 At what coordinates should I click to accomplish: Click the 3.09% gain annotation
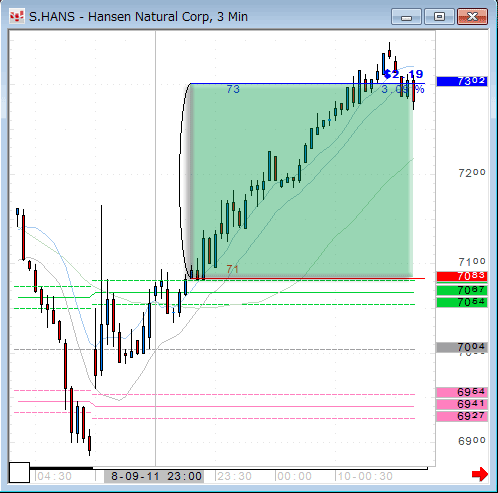(403, 89)
